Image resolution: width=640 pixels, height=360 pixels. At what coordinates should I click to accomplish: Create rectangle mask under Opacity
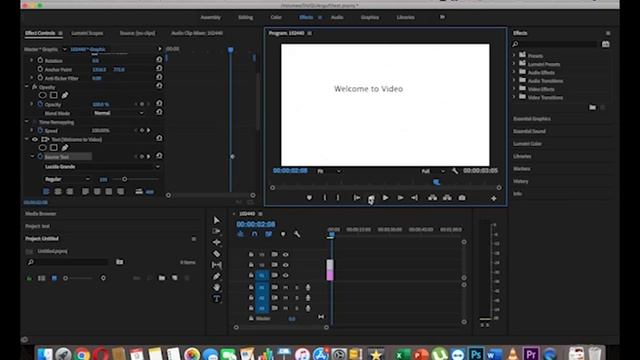53,96
